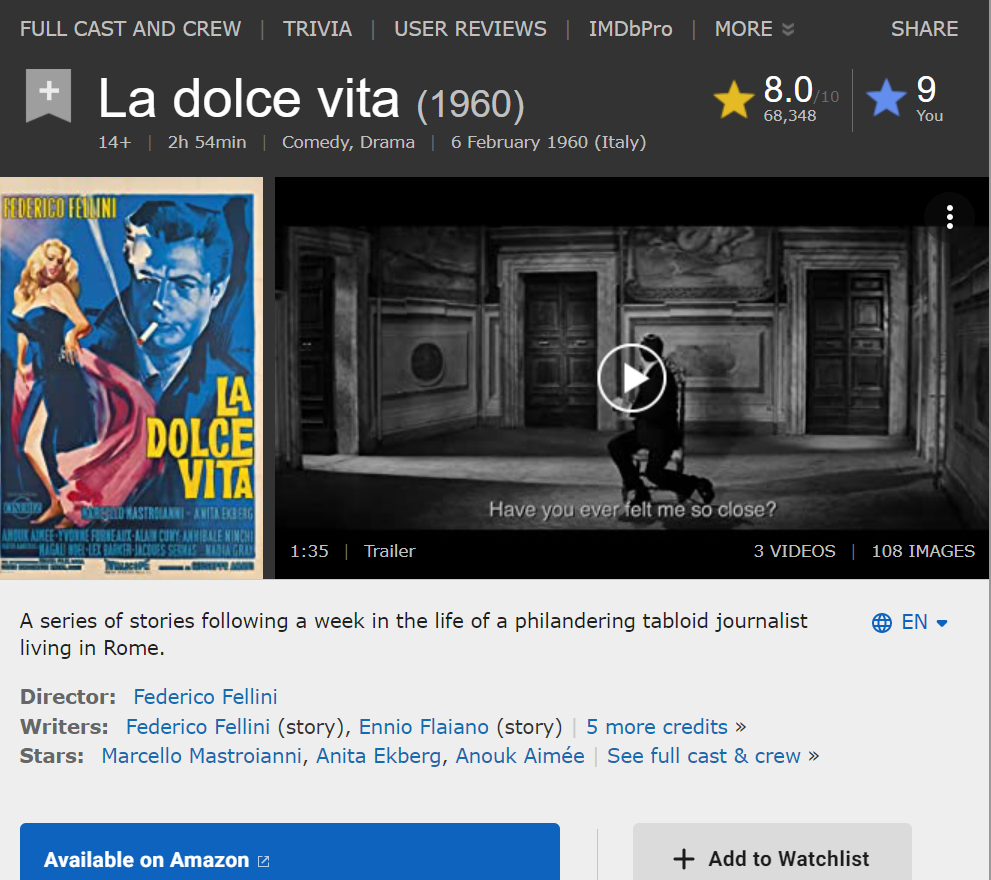Click the blue user rating star
Image resolution: width=991 pixels, height=880 pixels.
886,100
